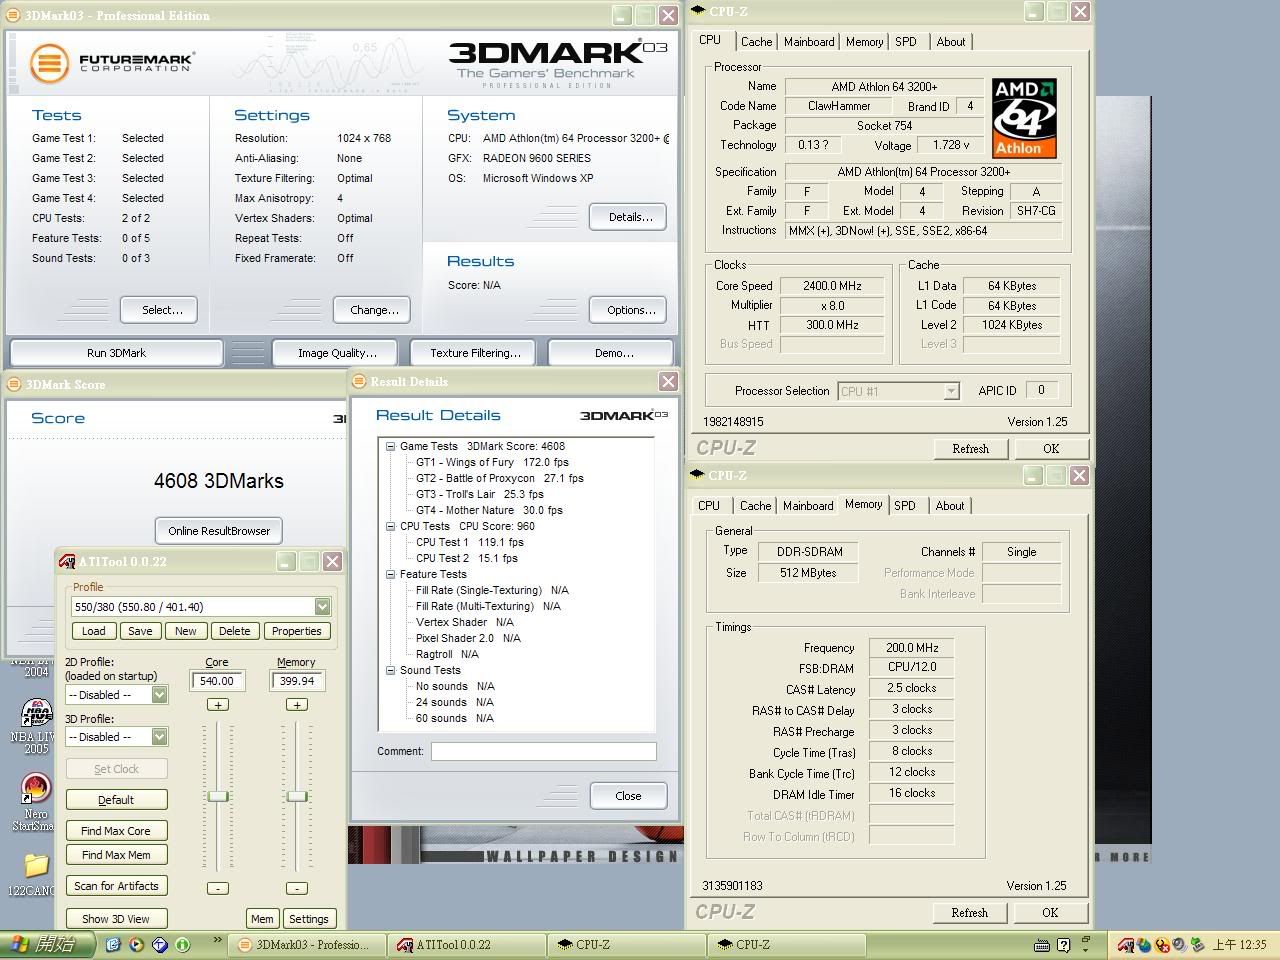Open the Online ResultBrowser
This screenshot has height=960, width=1280.
tap(218, 530)
